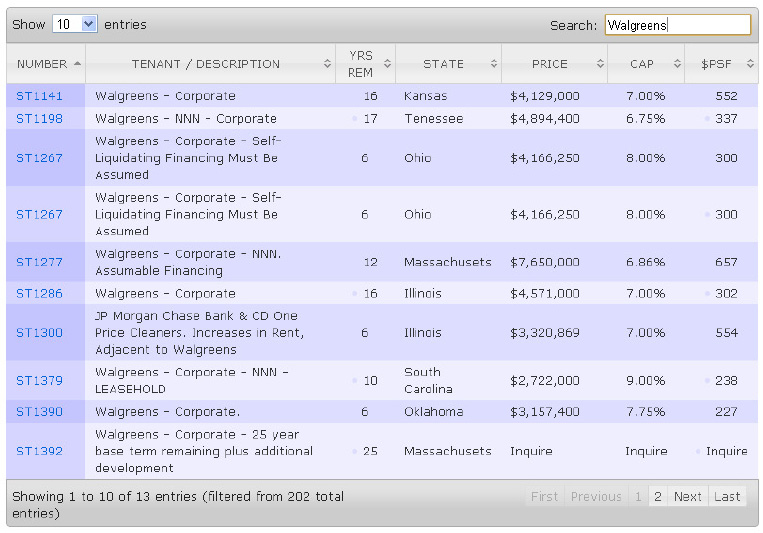Screen dimensions: 763x533
Task: Click the 9.00% cap value
Action: (x=646, y=380)
